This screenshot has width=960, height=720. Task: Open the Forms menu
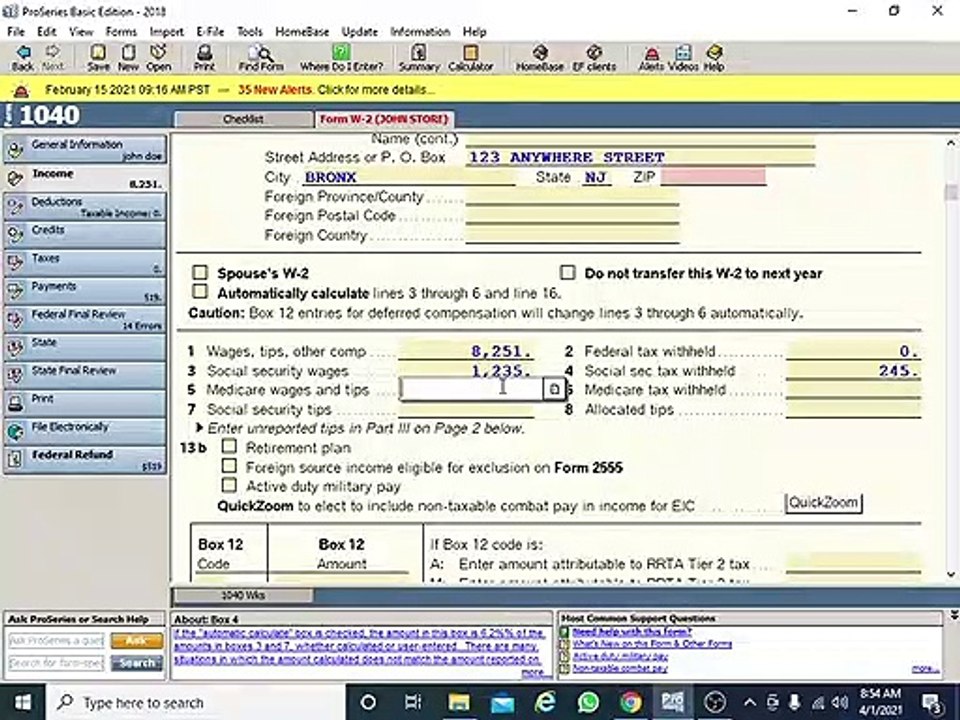pos(121,32)
